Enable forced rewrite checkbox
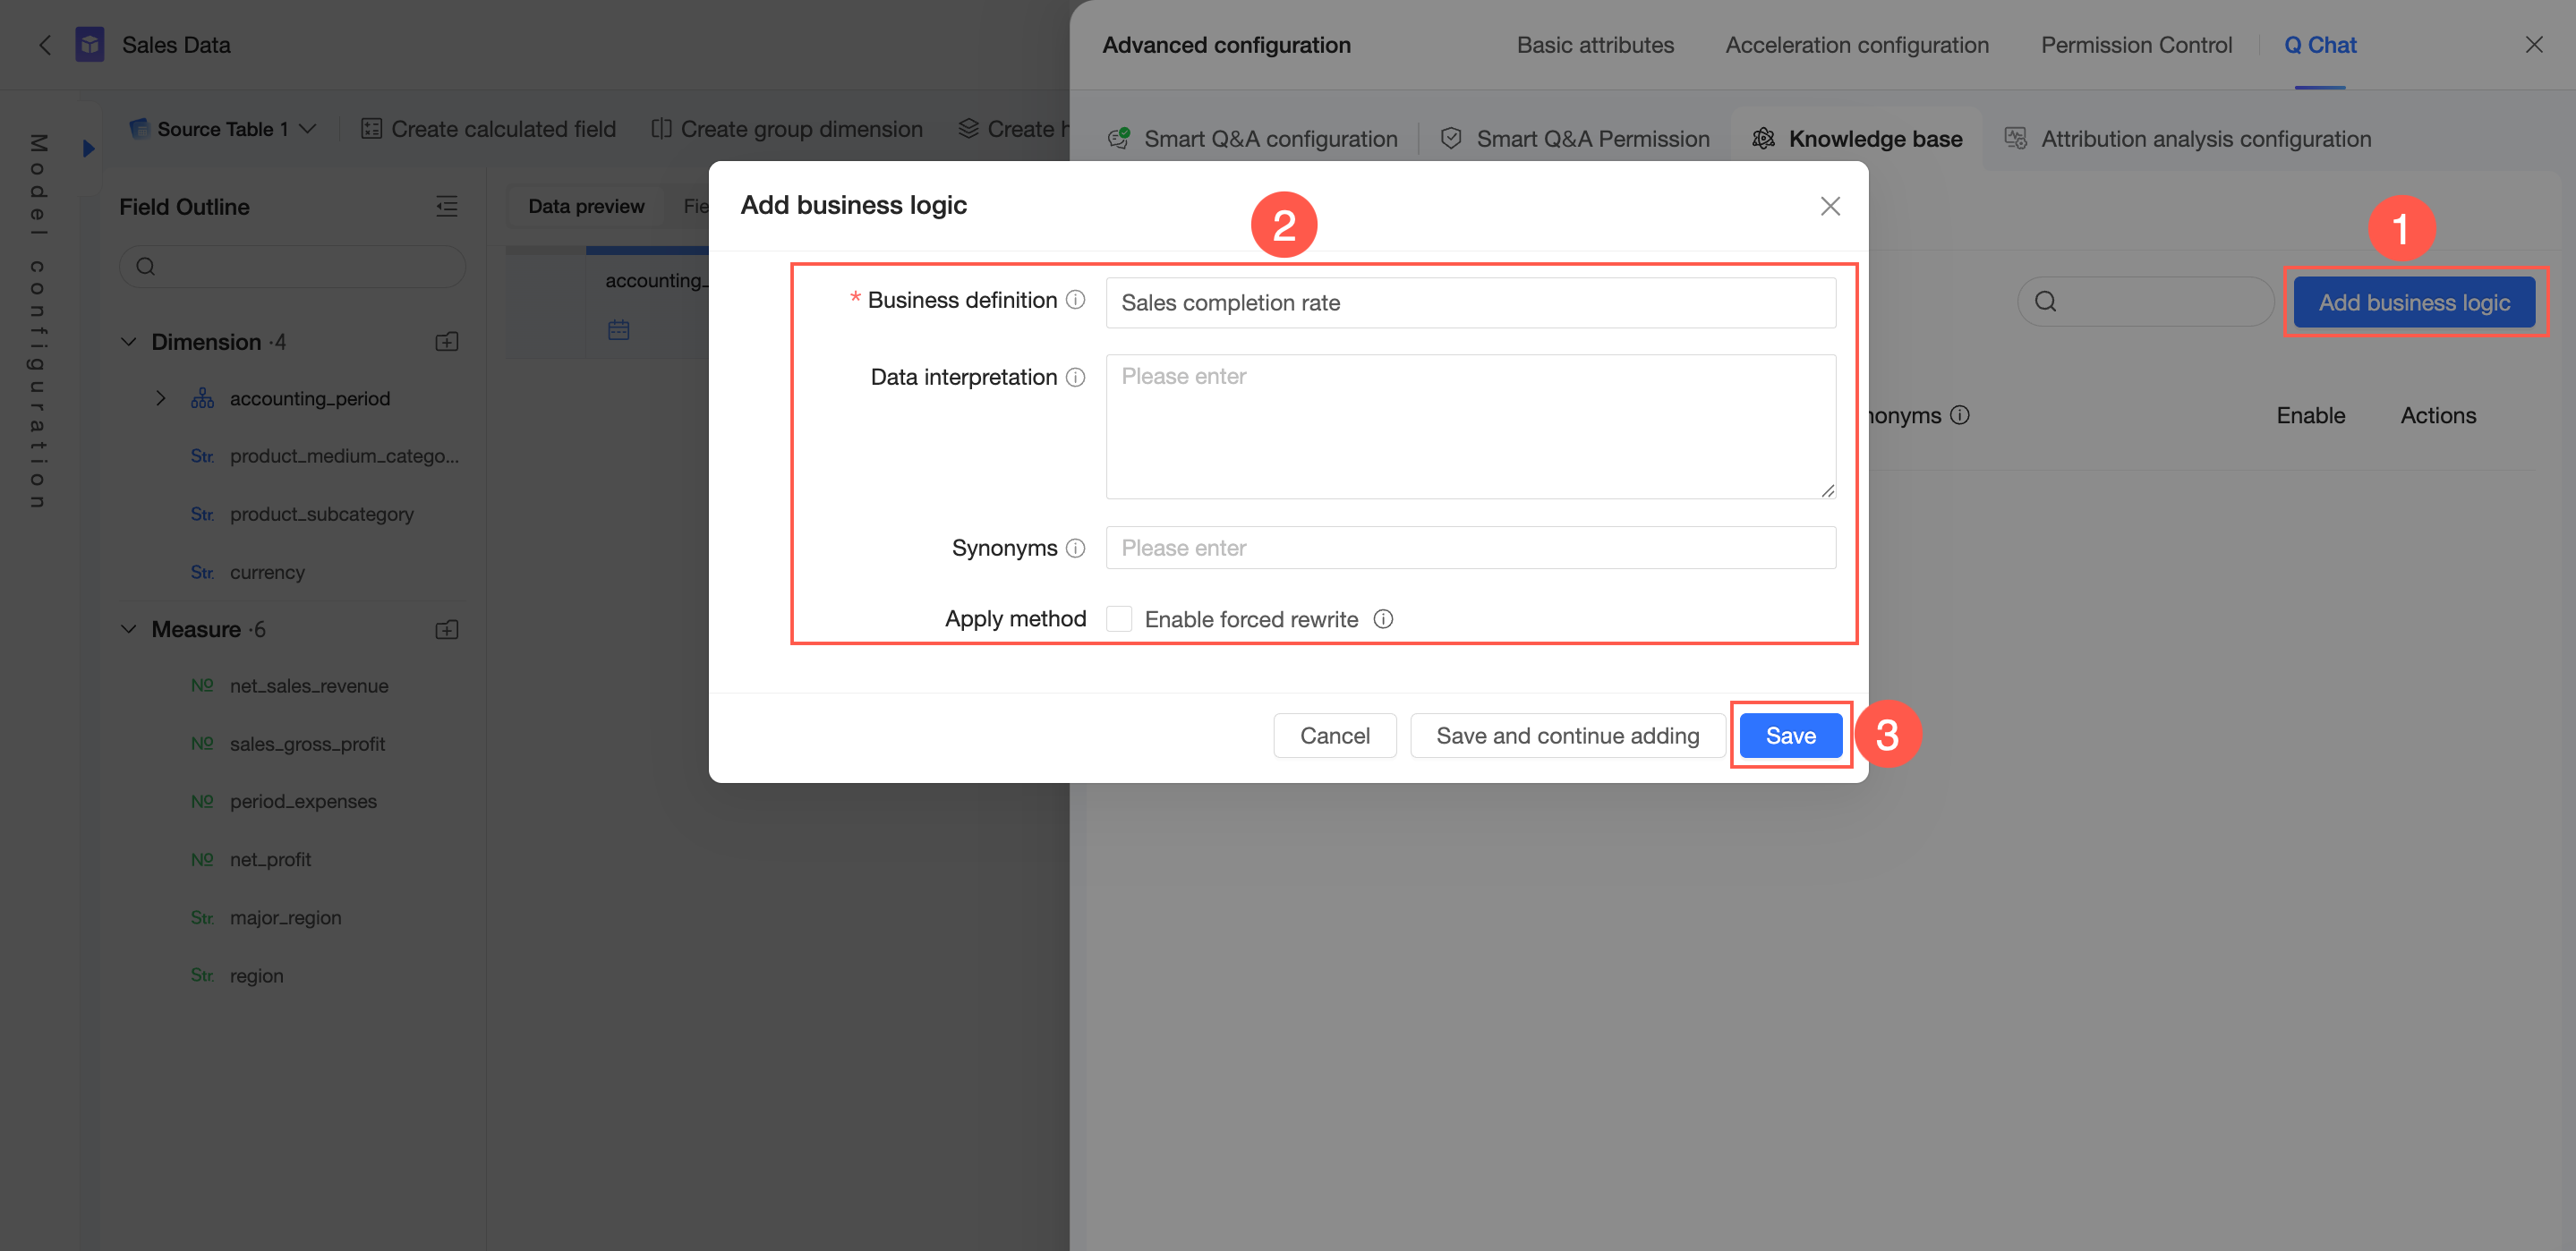Image resolution: width=2576 pixels, height=1251 pixels. (x=1119, y=619)
